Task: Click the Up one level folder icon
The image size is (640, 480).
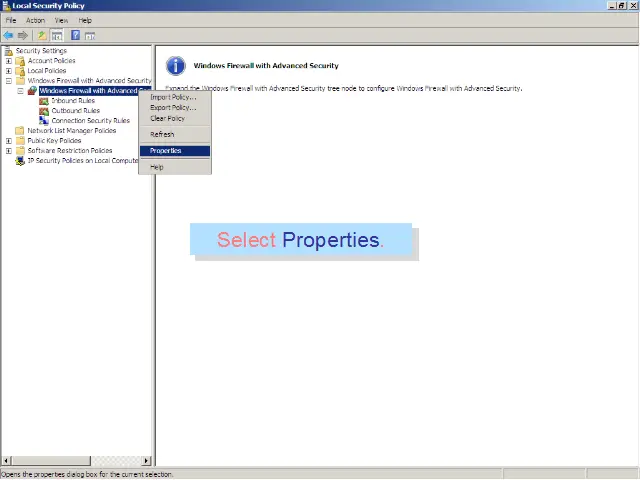Action: (x=42, y=36)
